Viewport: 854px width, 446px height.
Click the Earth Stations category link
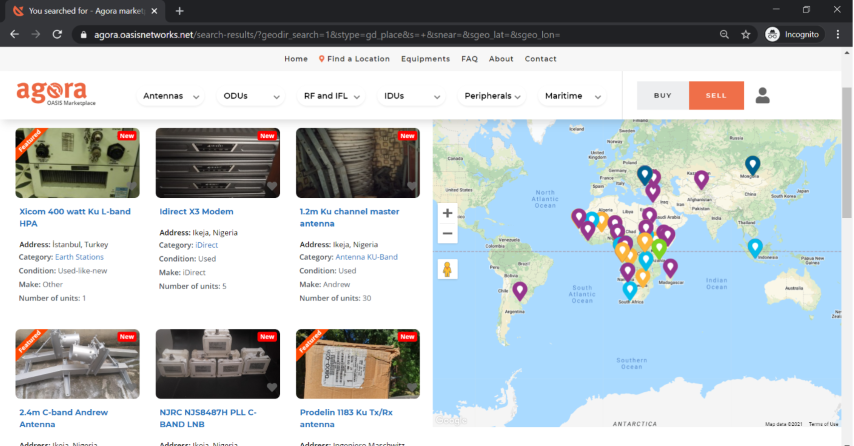[79, 257]
